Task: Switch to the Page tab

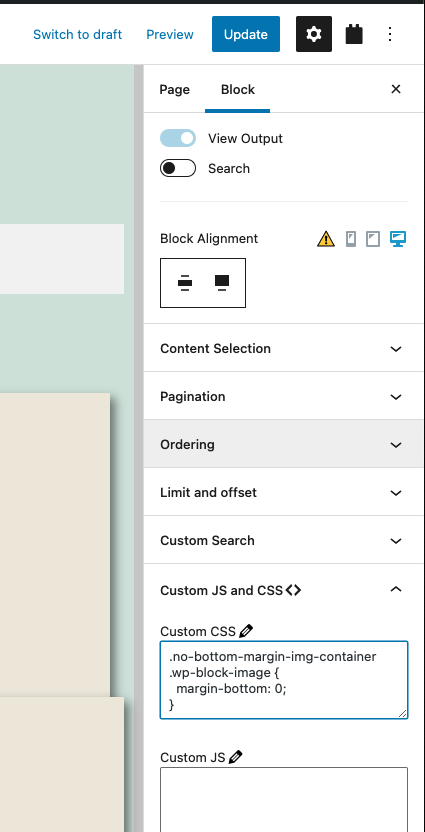Action: 175,90
